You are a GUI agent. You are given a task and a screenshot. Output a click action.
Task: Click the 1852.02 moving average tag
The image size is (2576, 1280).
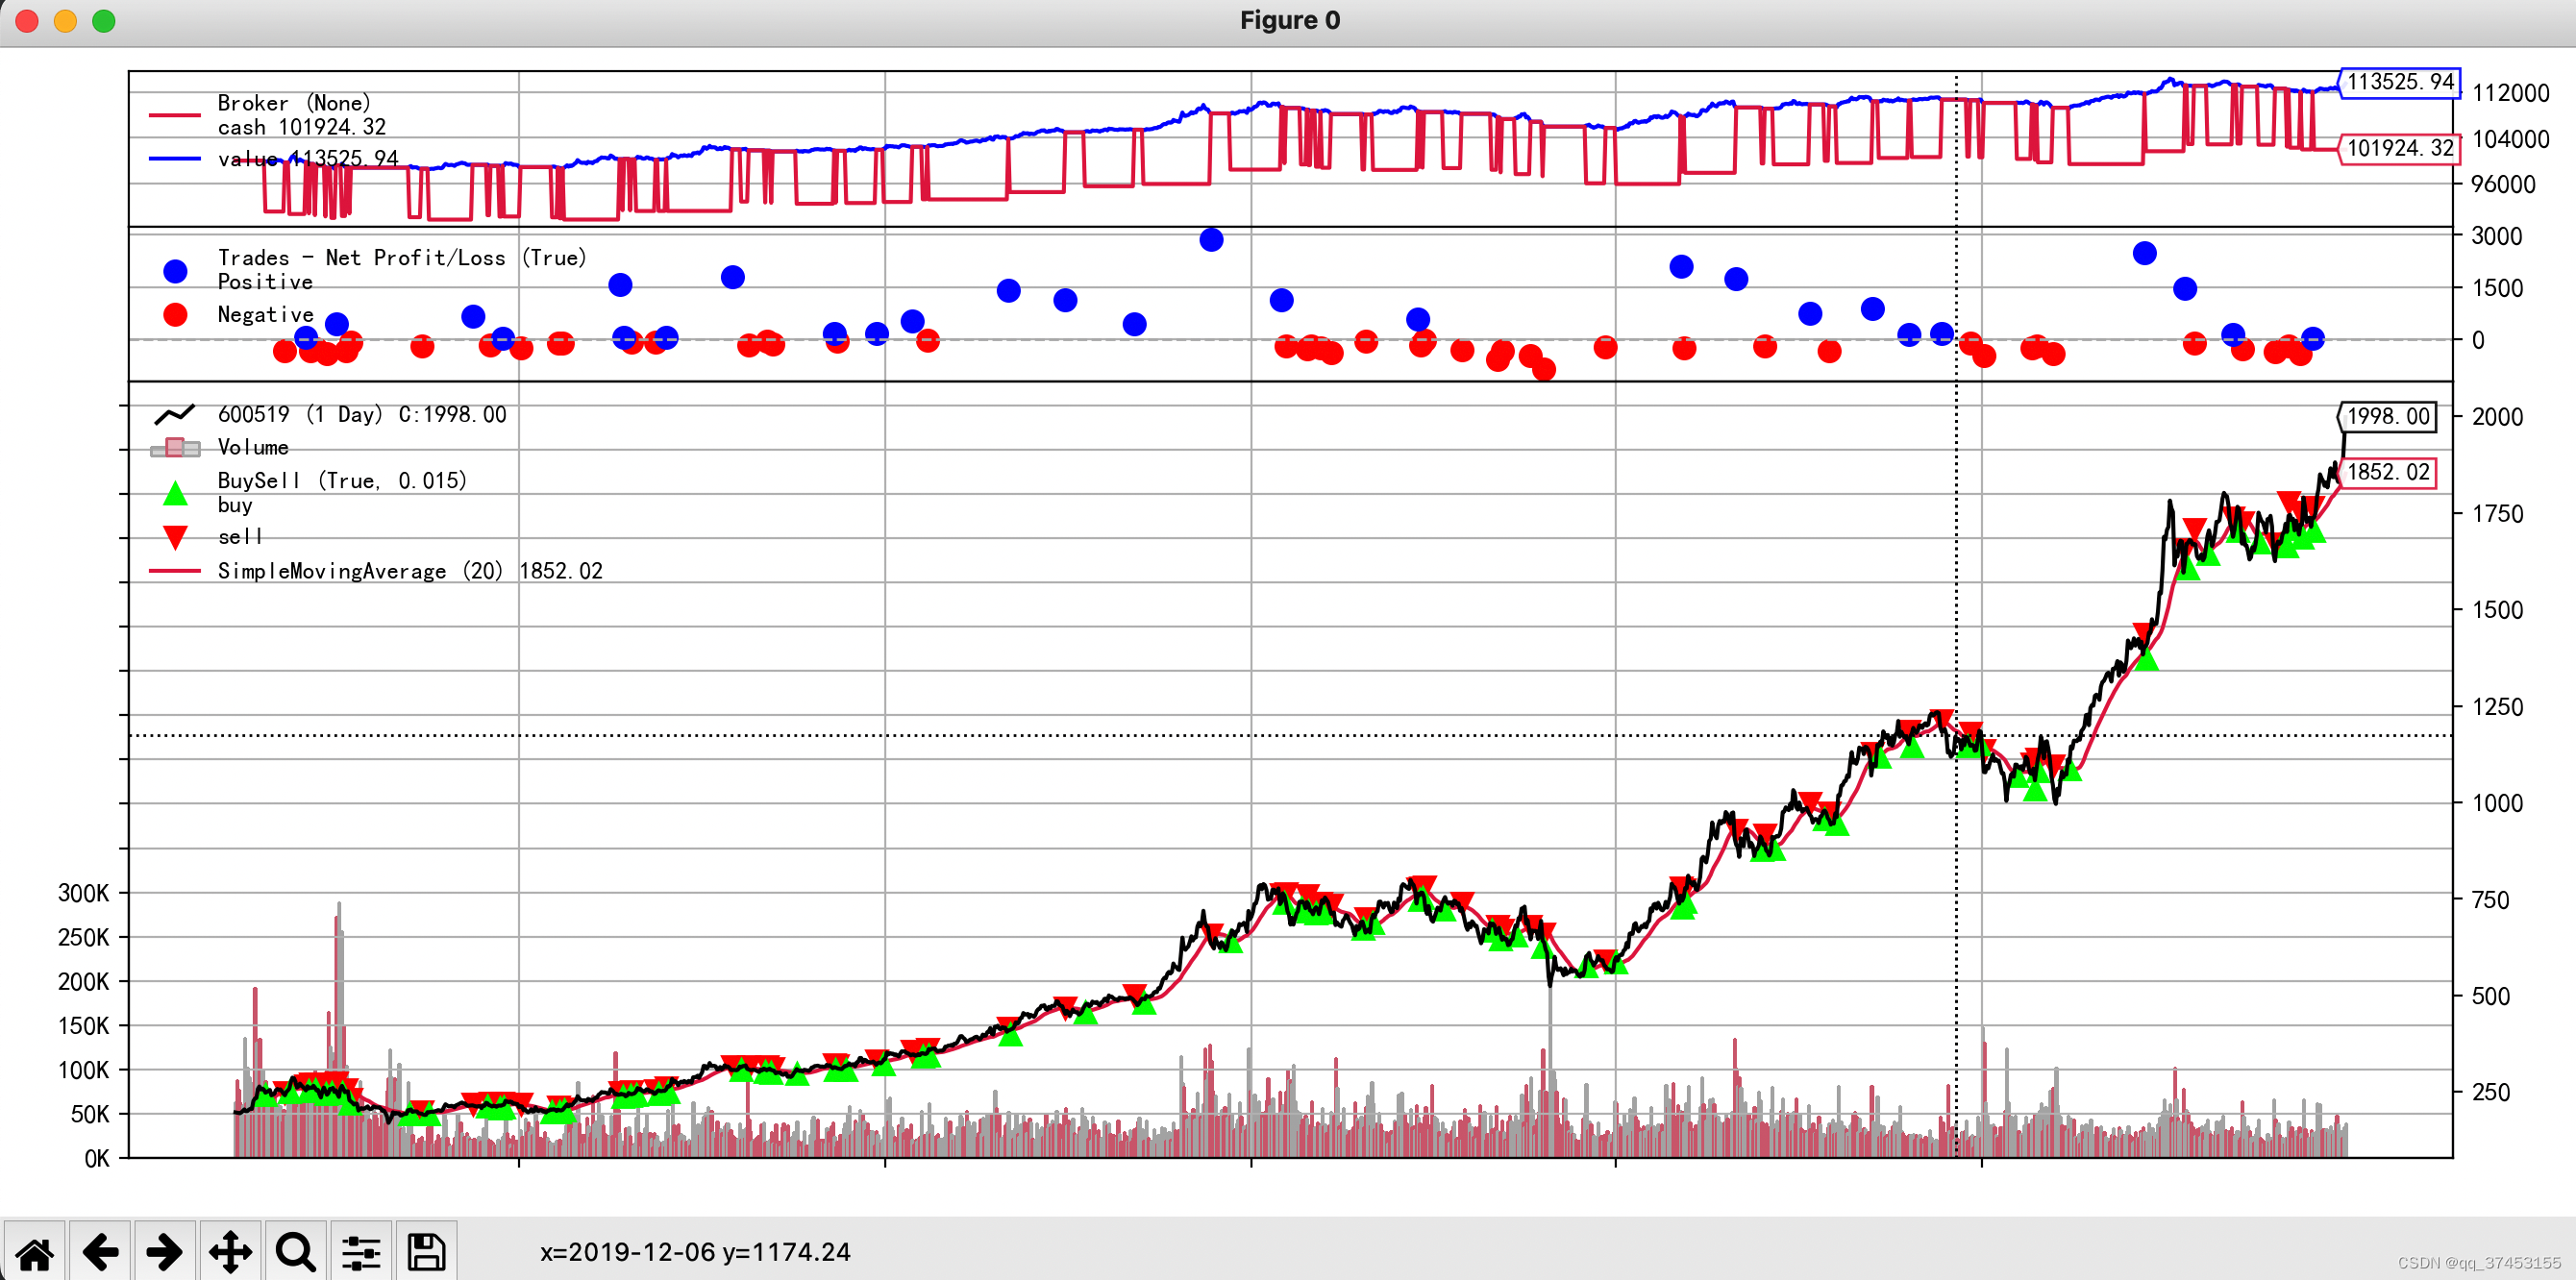[2387, 472]
